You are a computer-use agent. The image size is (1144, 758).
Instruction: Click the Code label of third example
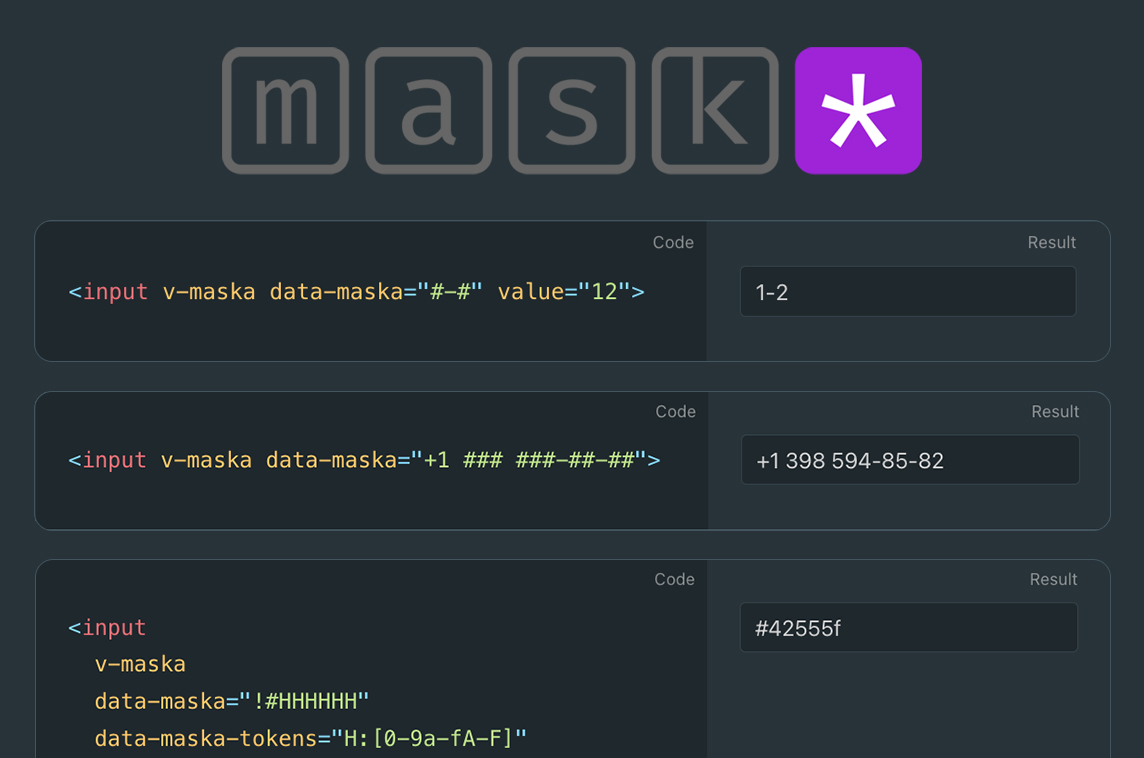[x=673, y=579]
